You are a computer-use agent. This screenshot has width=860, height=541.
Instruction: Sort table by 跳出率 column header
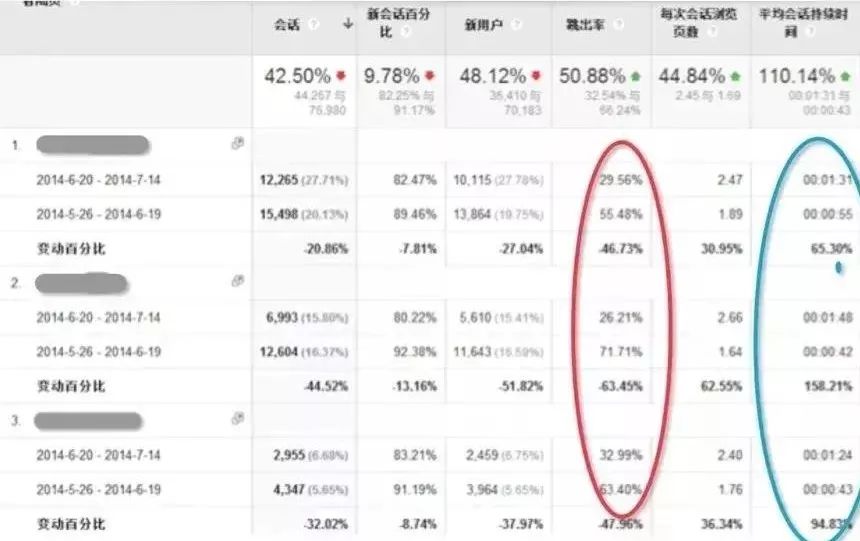pyautogui.click(x=586, y=25)
